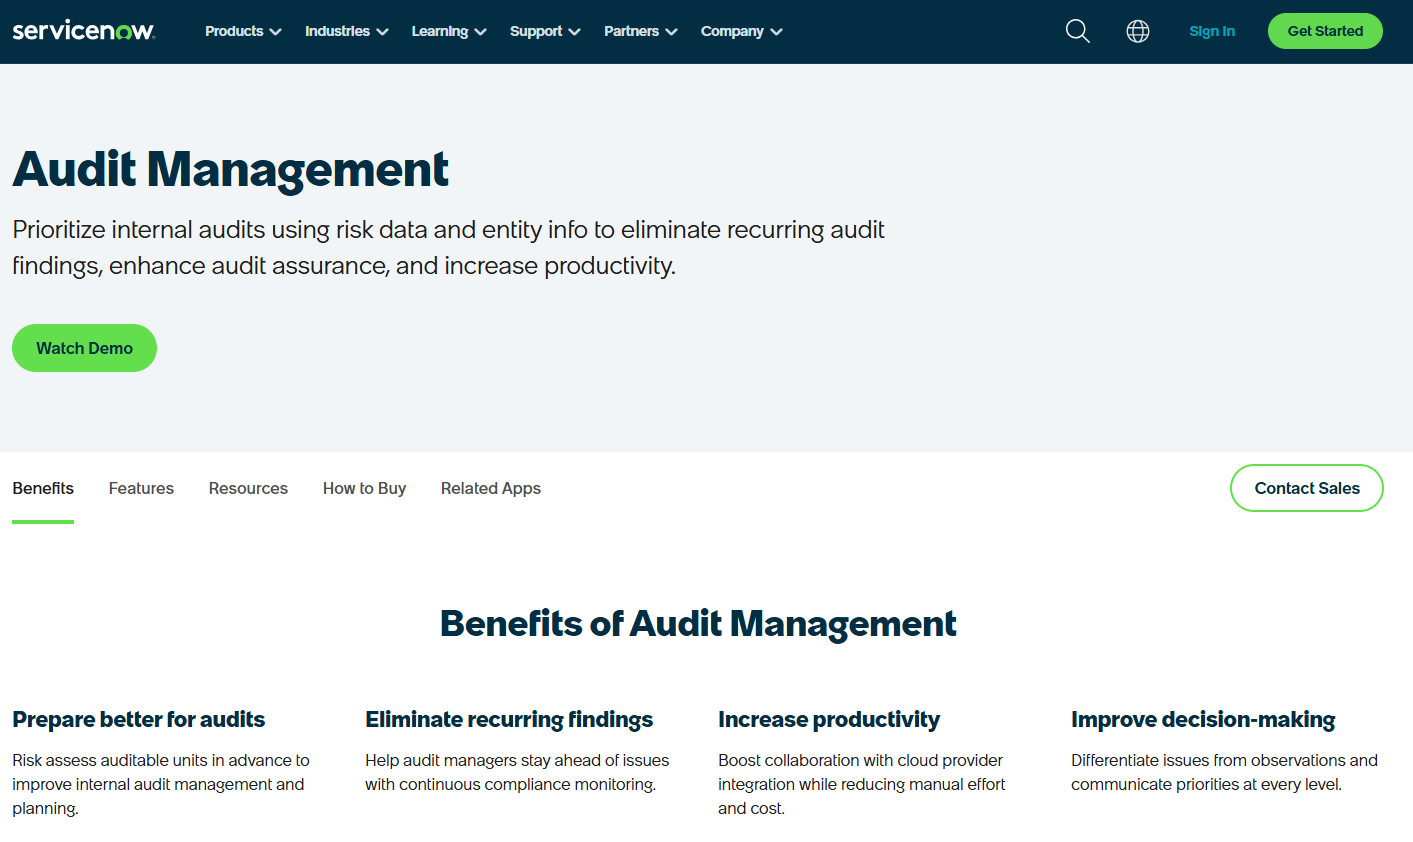Click the 'Differentiate issues from observations' description
The width and height of the screenshot is (1413, 842).
click(x=1224, y=772)
